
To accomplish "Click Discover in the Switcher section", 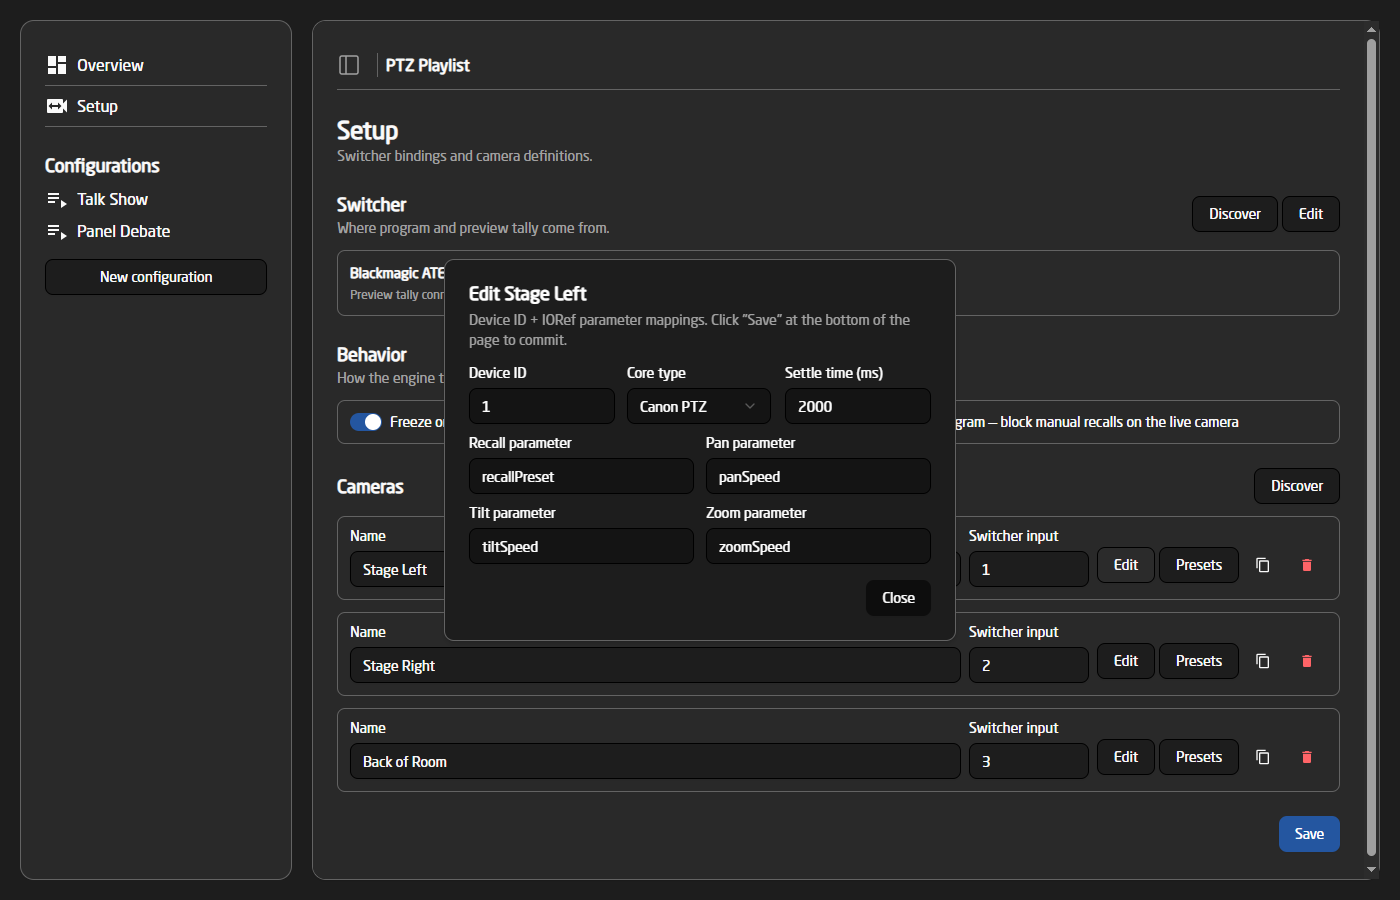I will pyautogui.click(x=1235, y=214).
